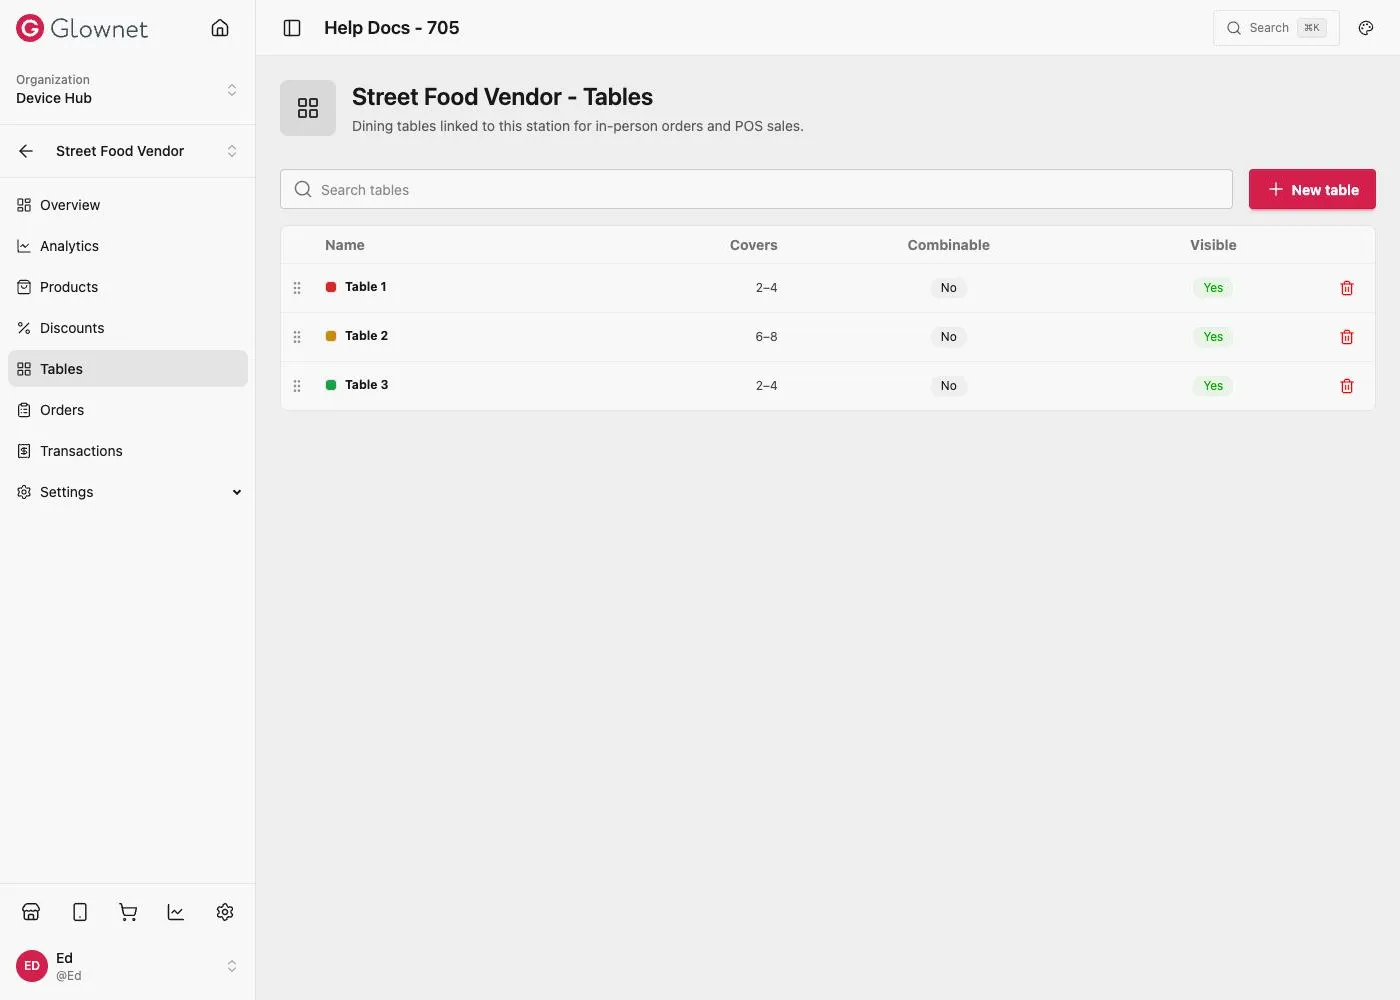Grab the drag handle for Table 3

tap(297, 386)
